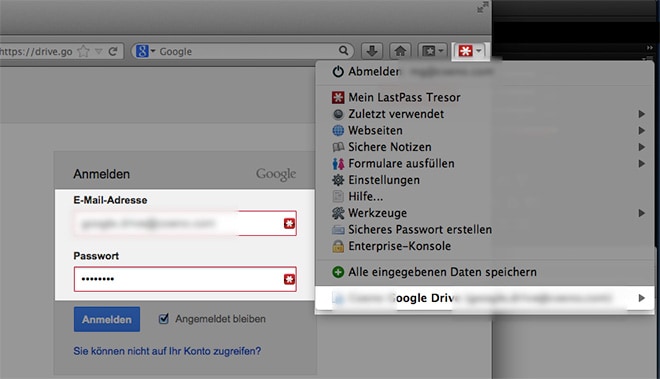Click the Sichere Notizen notebook icon
This screenshot has width=660, height=379.
tap(338, 147)
